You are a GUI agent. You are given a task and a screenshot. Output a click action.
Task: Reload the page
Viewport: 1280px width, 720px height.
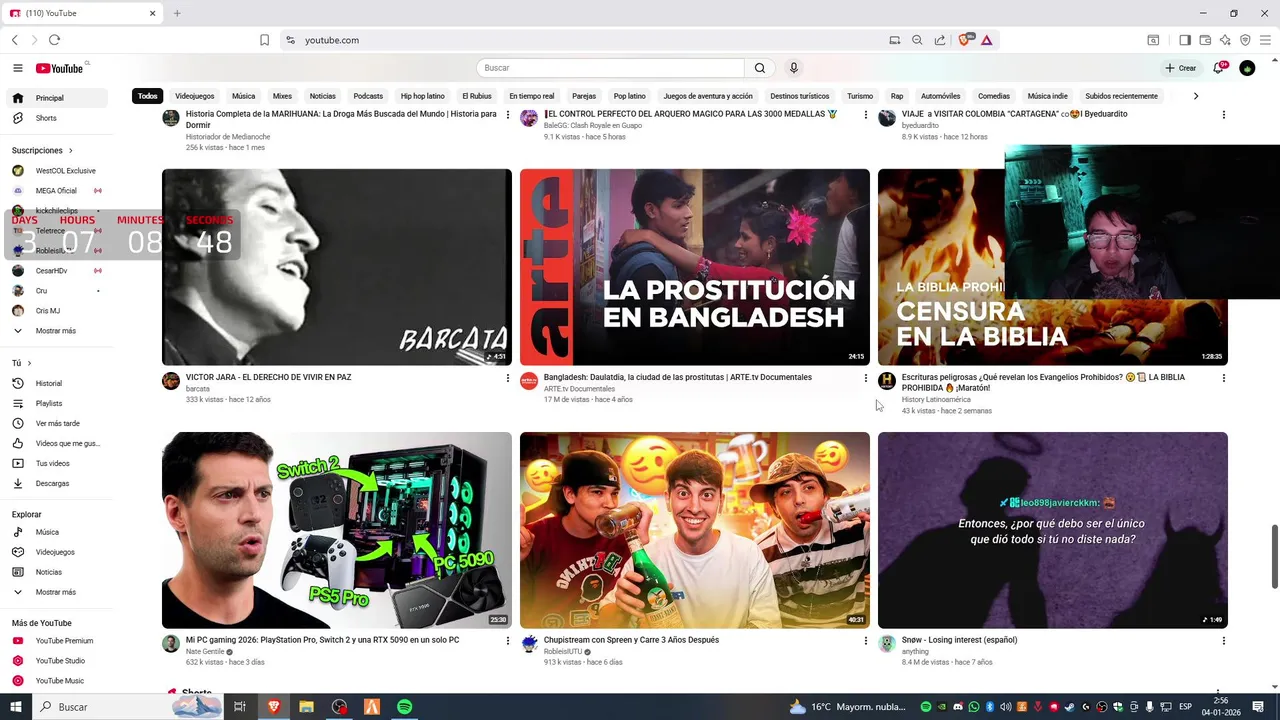(54, 40)
